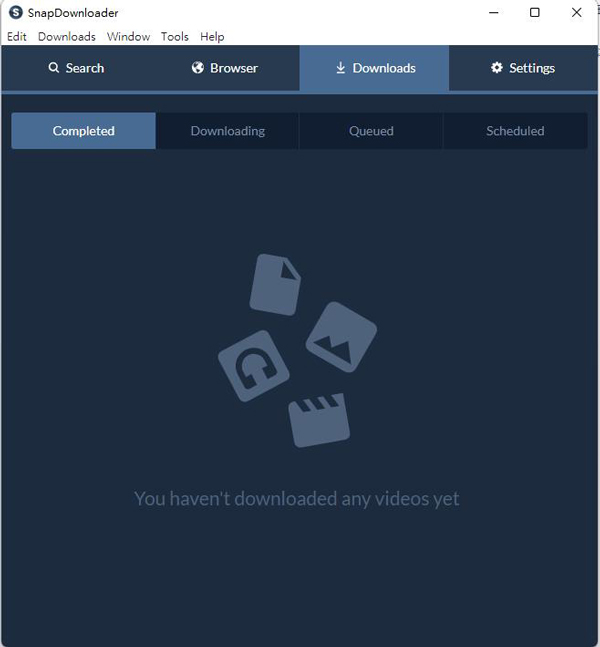
Task: Maximize the SnapDownloader window
Action: pos(535,12)
